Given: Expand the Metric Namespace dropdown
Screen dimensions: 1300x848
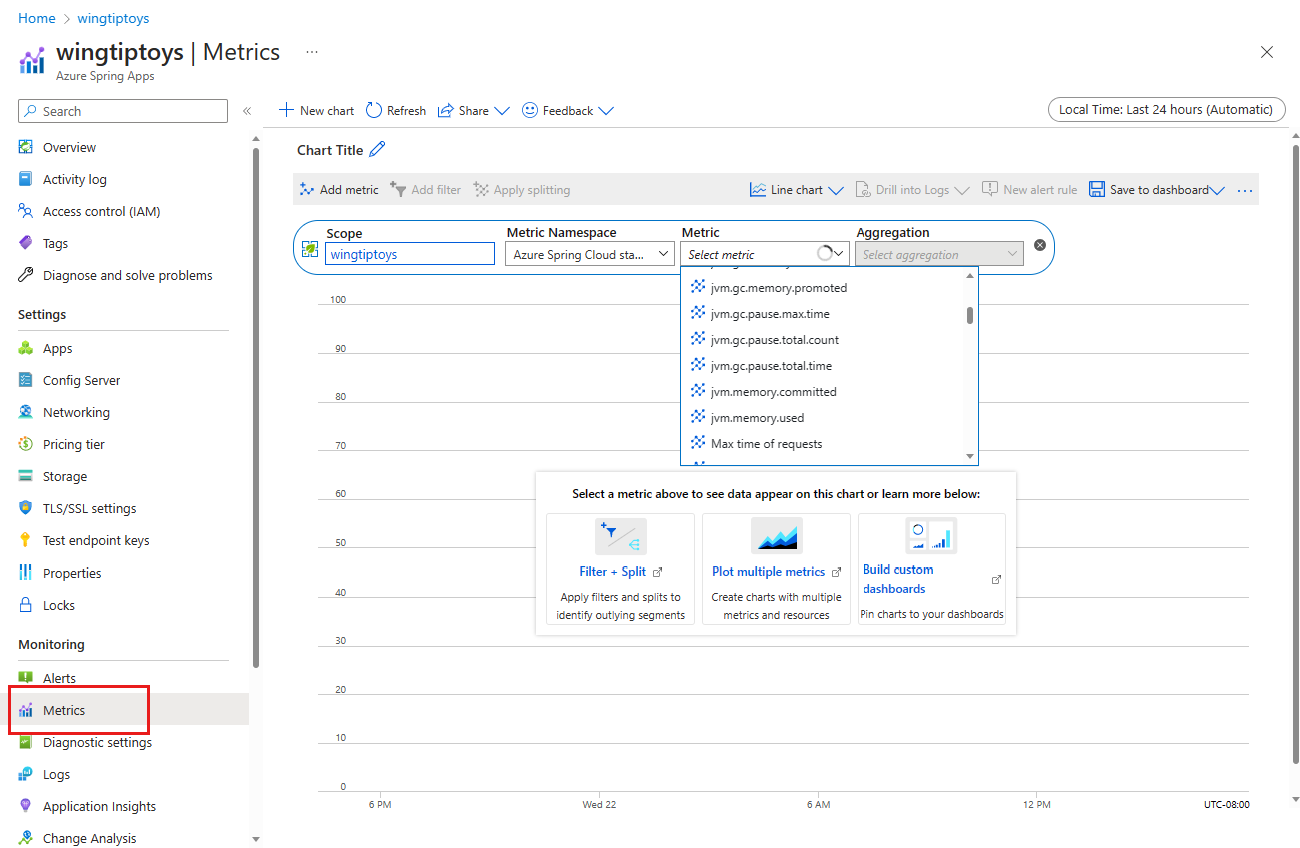Looking at the screenshot, I should tap(589, 255).
